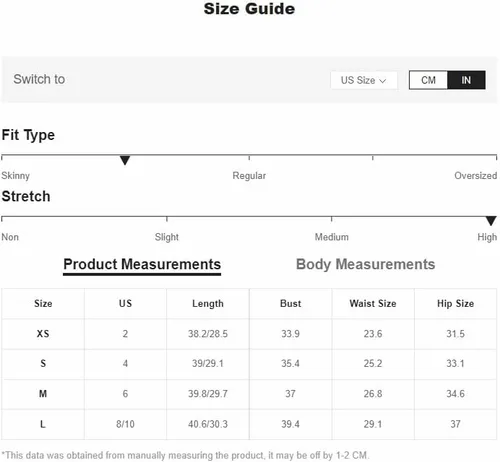Select the S size row

coord(249,364)
